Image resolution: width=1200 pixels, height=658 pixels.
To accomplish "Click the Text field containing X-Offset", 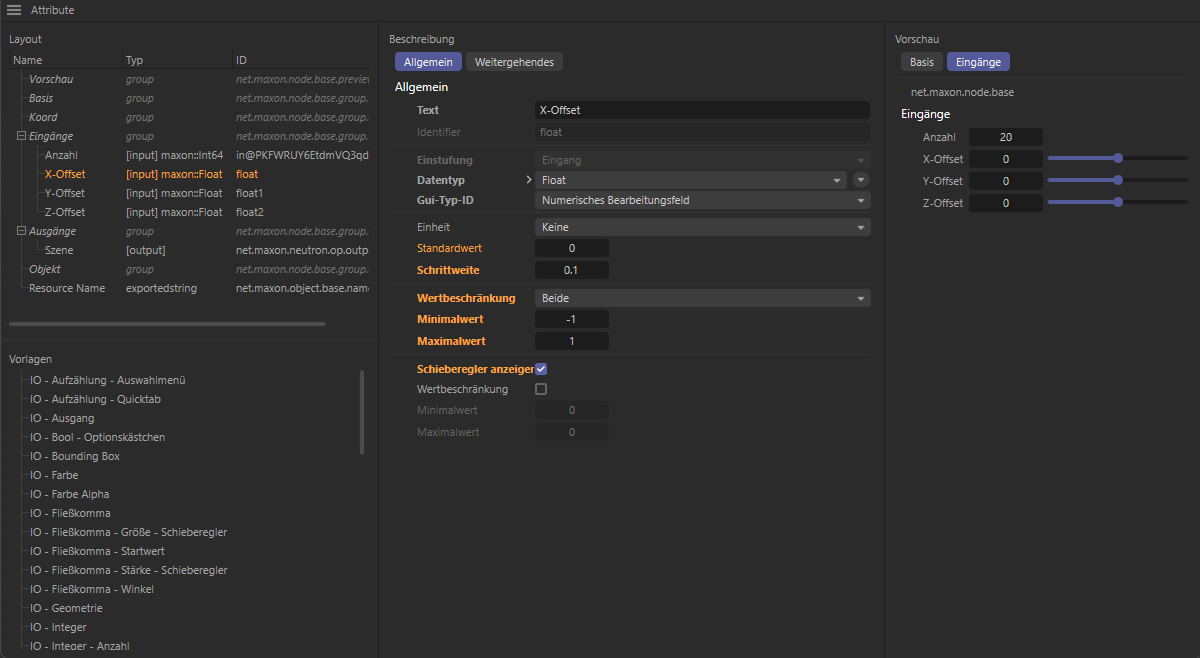I will coord(702,110).
